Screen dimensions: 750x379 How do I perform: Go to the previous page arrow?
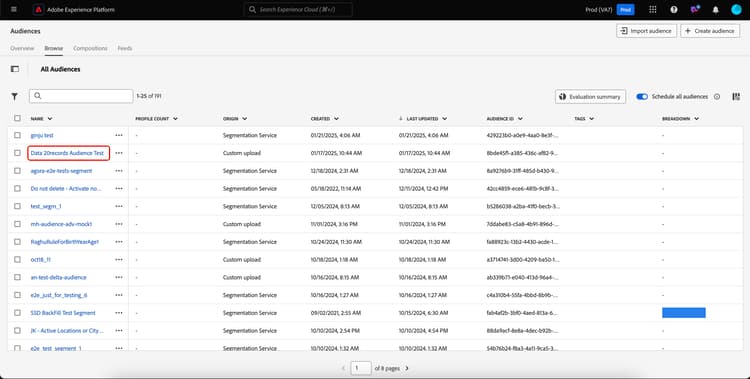tap(343, 368)
